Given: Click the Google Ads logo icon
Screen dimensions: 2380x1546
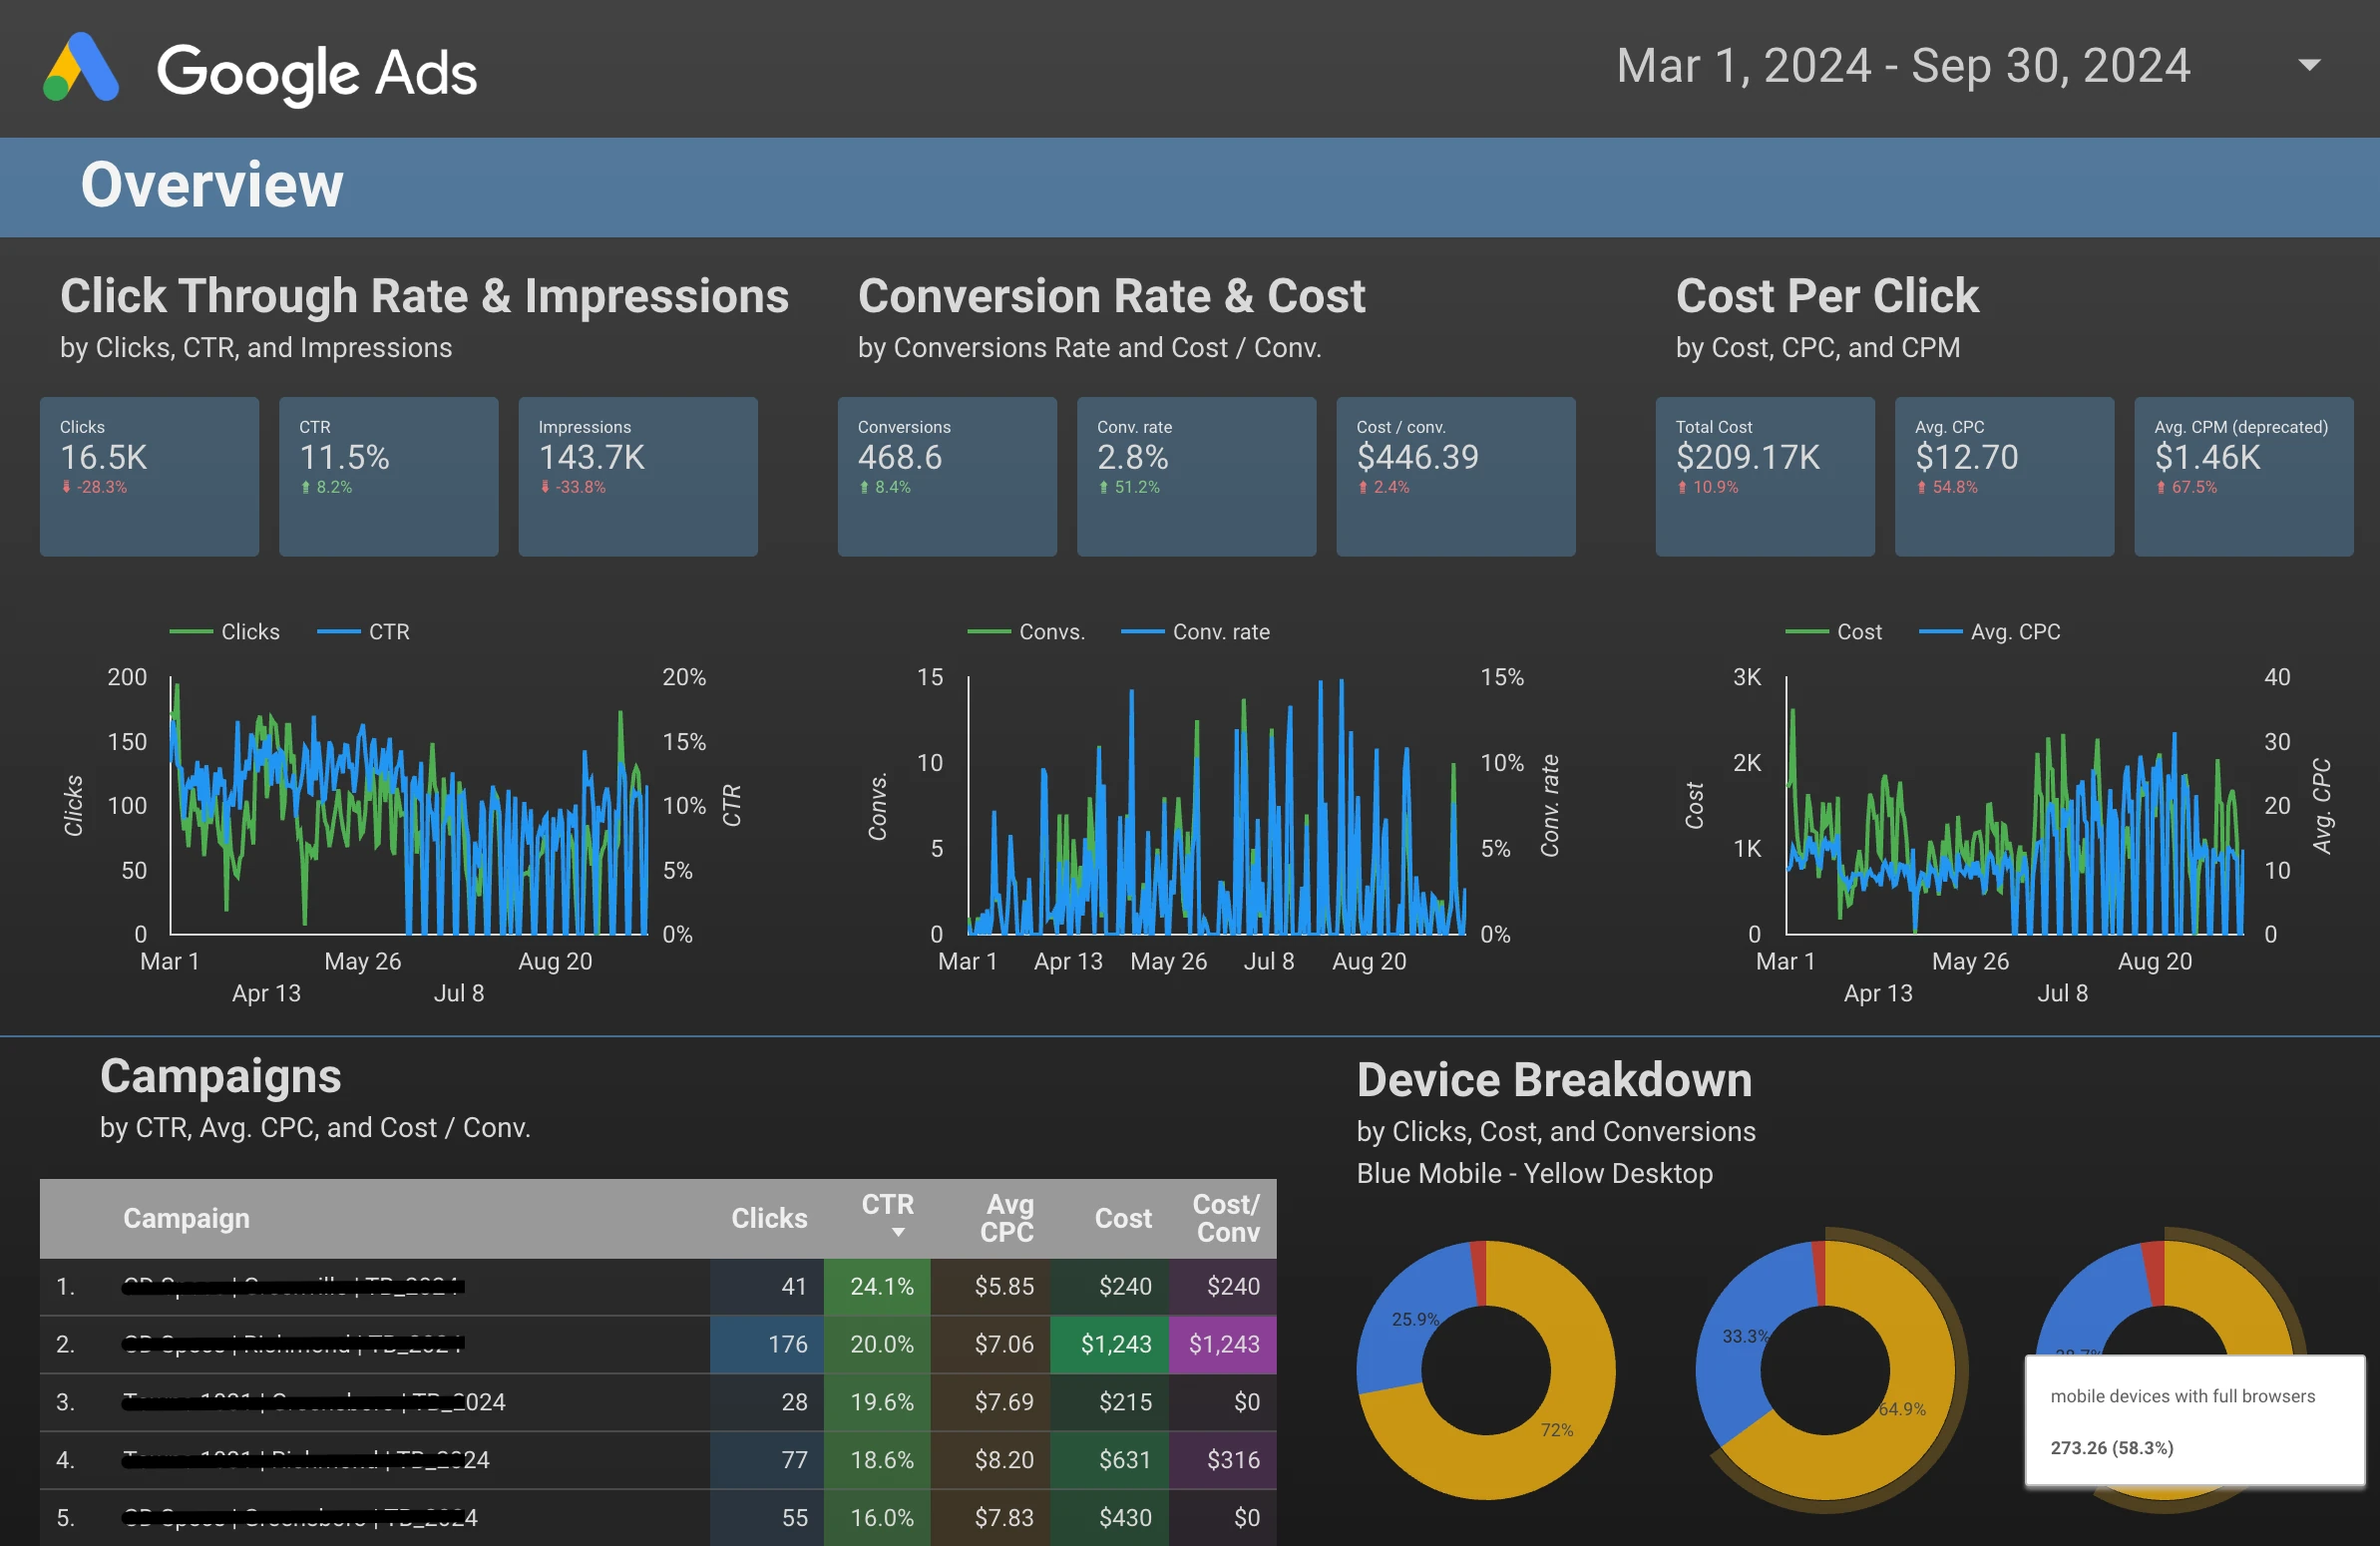Looking at the screenshot, I should [81, 68].
